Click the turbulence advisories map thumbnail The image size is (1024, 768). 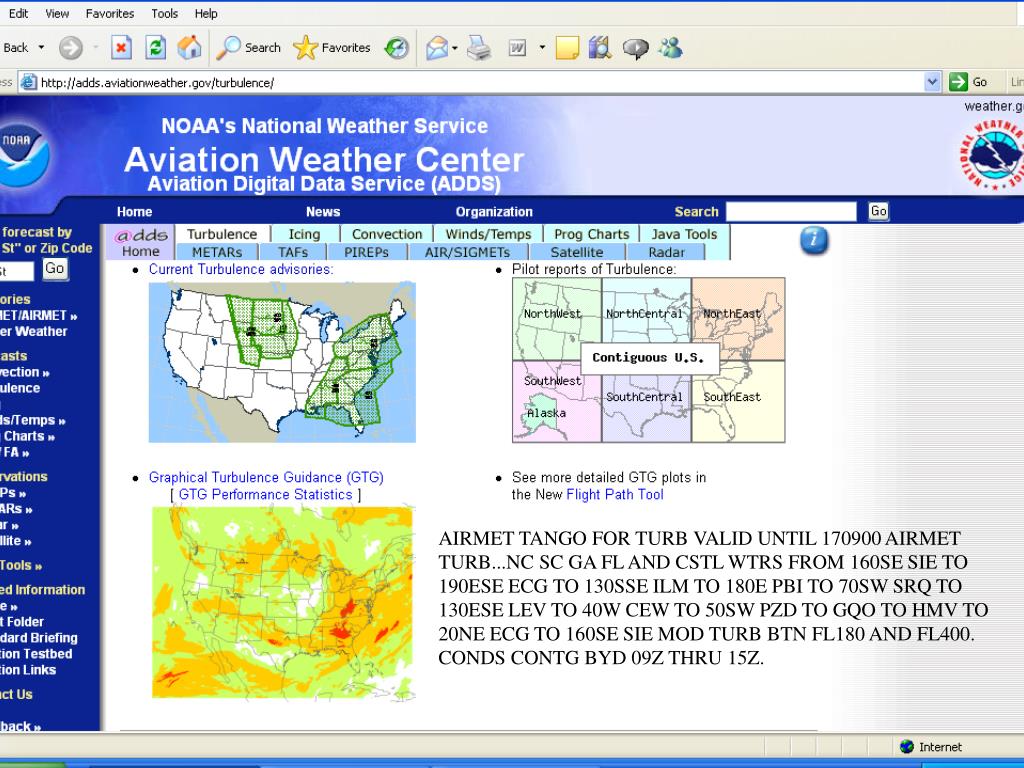(x=282, y=362)
